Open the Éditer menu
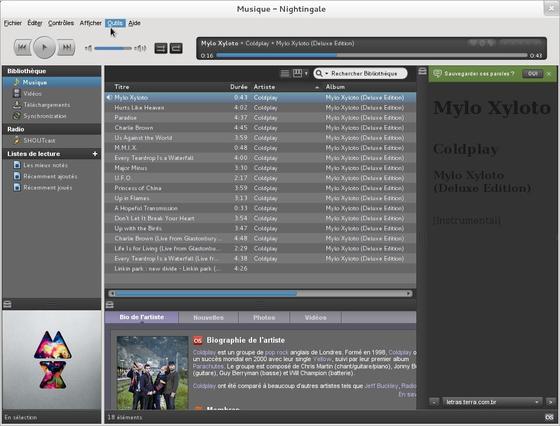The height and width of the screenshot is (426, 560). pos(35,23)
